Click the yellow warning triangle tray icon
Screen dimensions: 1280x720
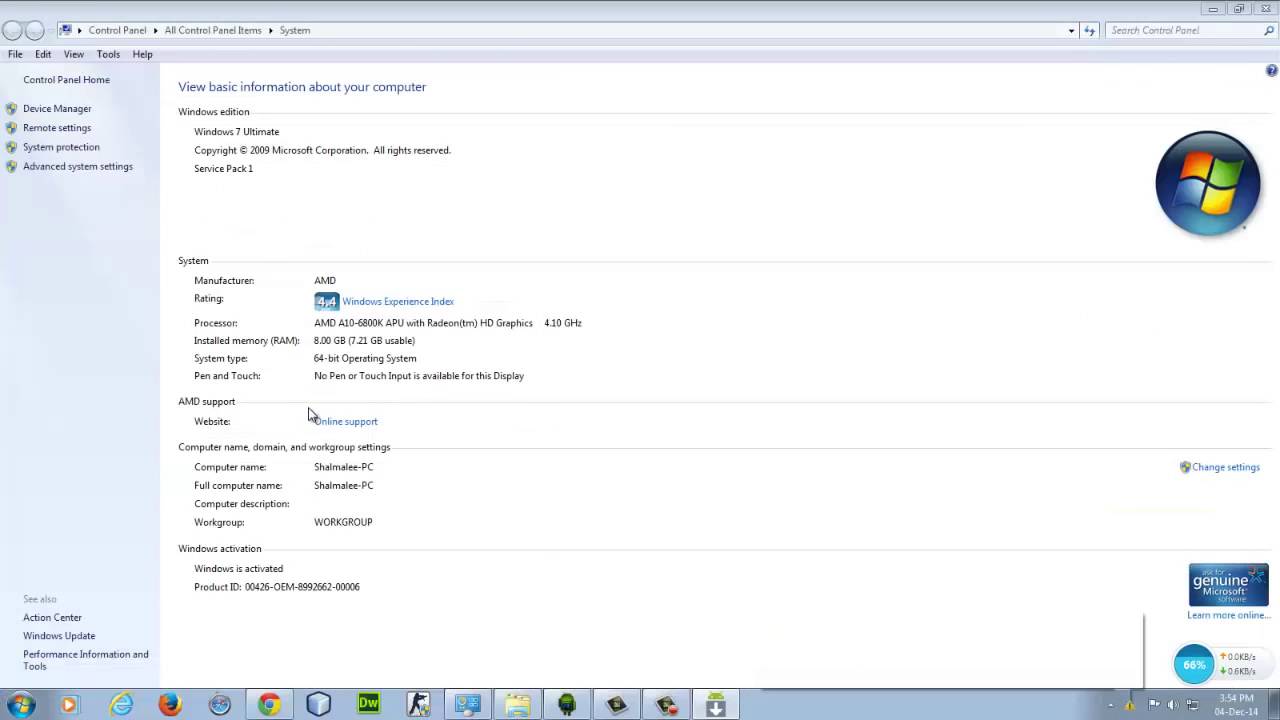tap(1130, 704)
